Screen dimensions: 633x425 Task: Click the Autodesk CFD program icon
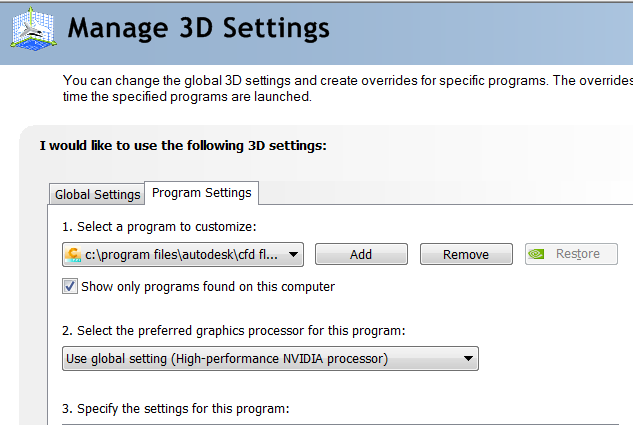click(x=72, y=255)
